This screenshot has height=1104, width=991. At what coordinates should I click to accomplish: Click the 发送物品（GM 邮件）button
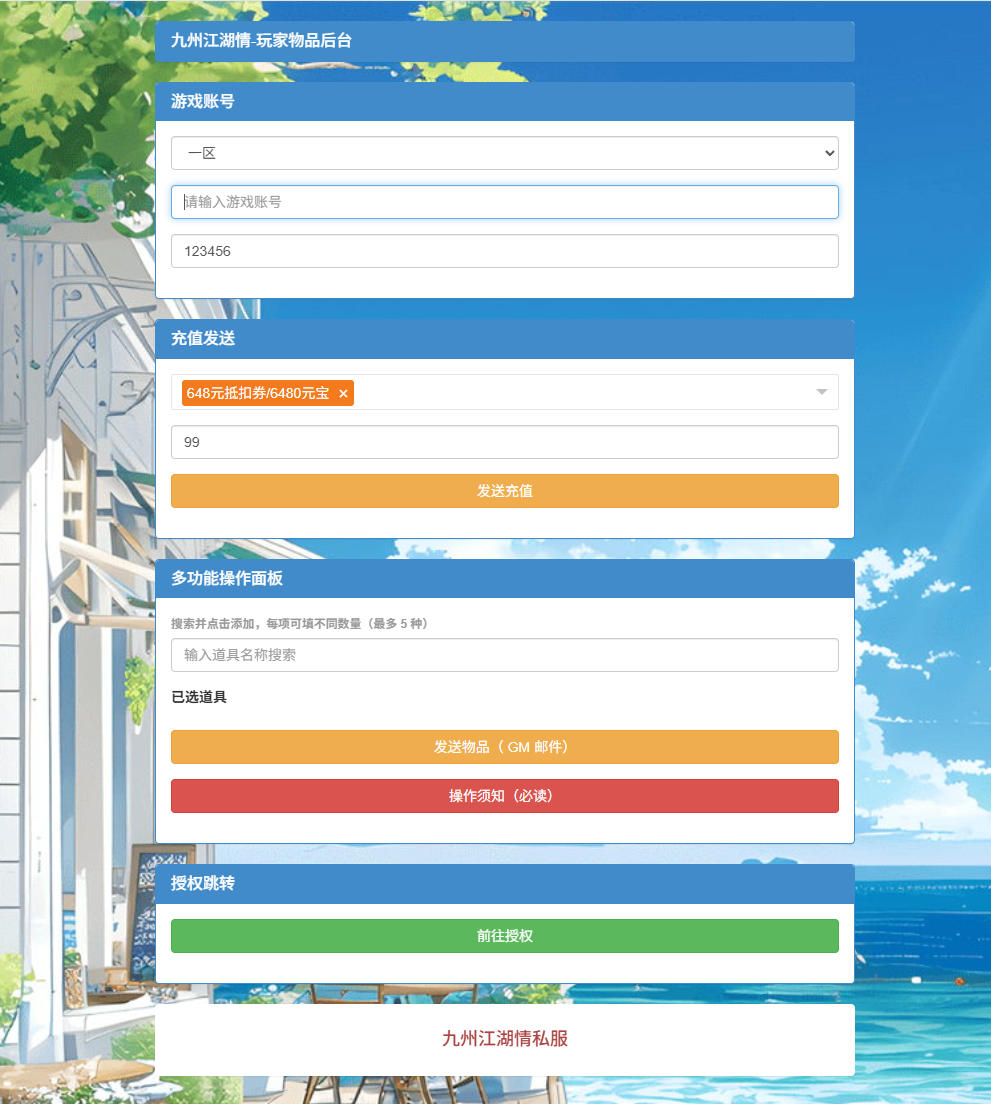505,747
